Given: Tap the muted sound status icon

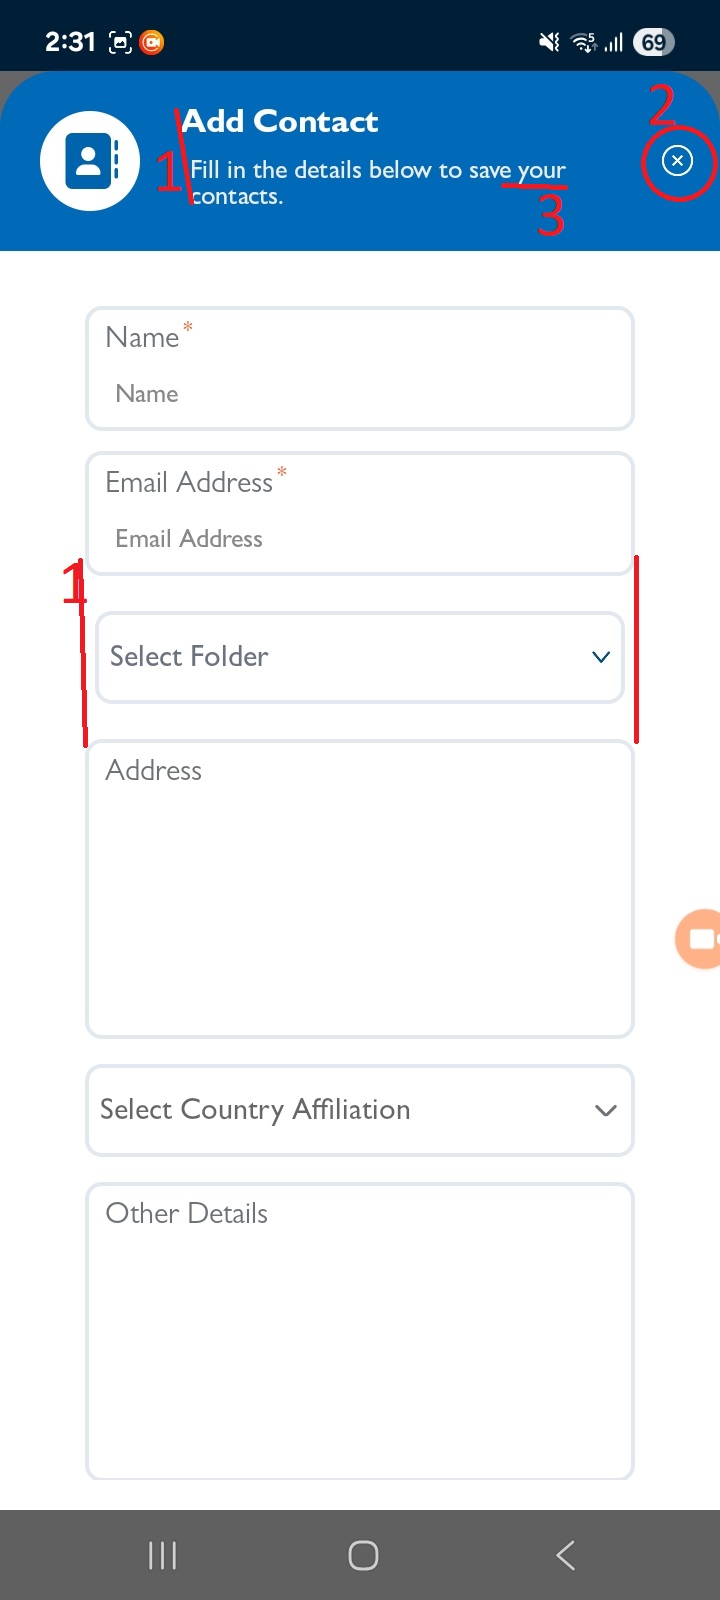Looking at the screenshot, I should coord(549,42).
